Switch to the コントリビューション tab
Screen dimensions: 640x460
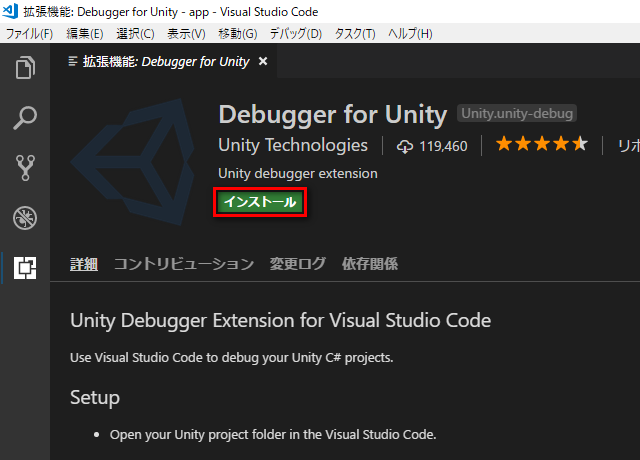click(x=184, y=264)
